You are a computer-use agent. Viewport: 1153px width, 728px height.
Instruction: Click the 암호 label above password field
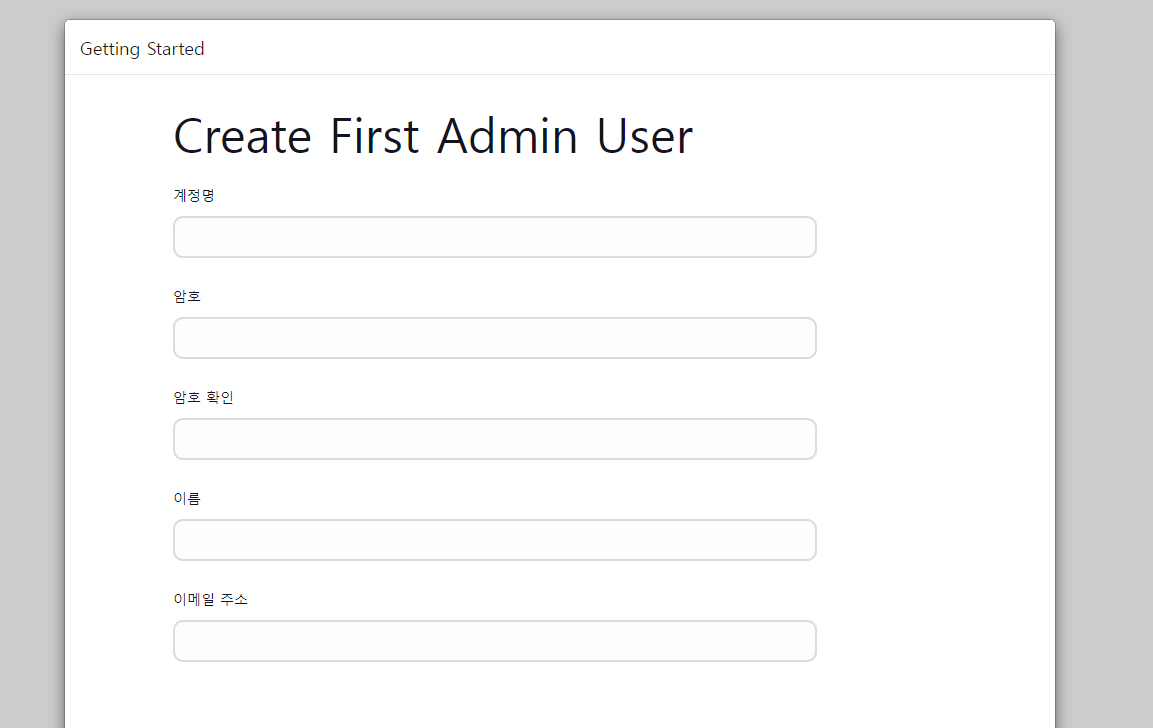[187, 296]
